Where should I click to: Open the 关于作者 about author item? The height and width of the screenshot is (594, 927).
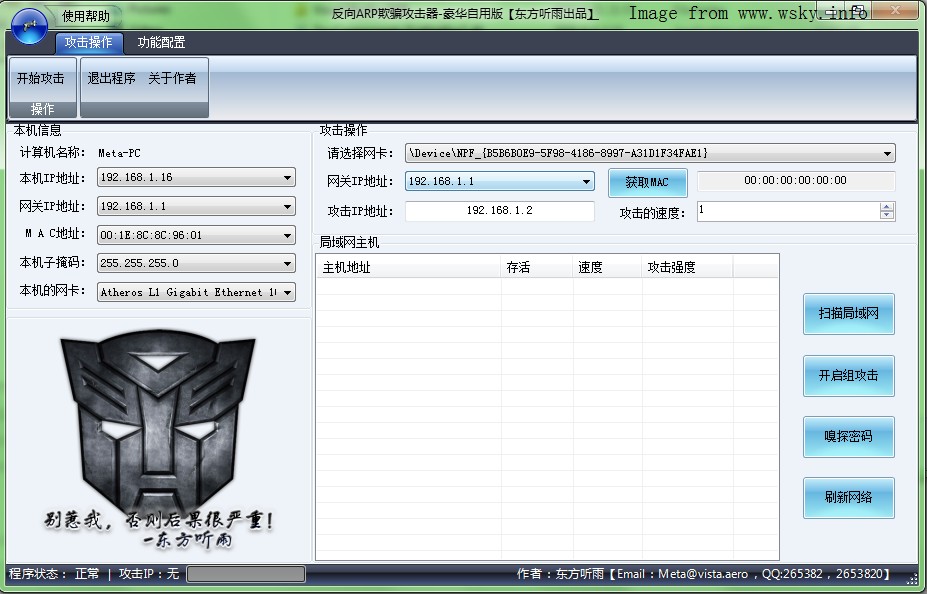pos(172,78)
